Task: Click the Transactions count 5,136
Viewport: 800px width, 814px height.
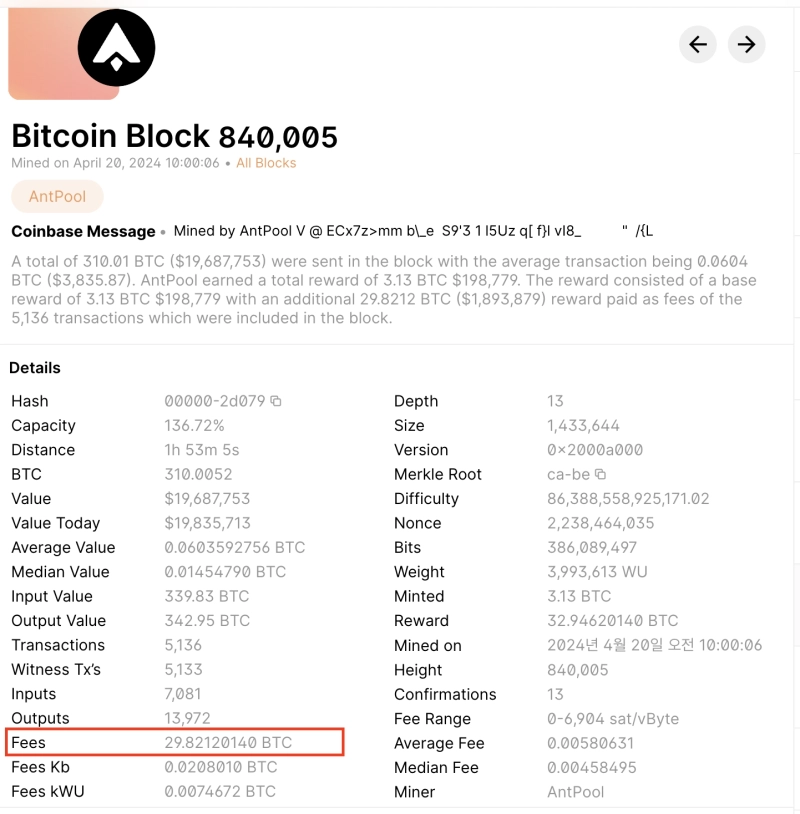Action: (x=183, y=645)
